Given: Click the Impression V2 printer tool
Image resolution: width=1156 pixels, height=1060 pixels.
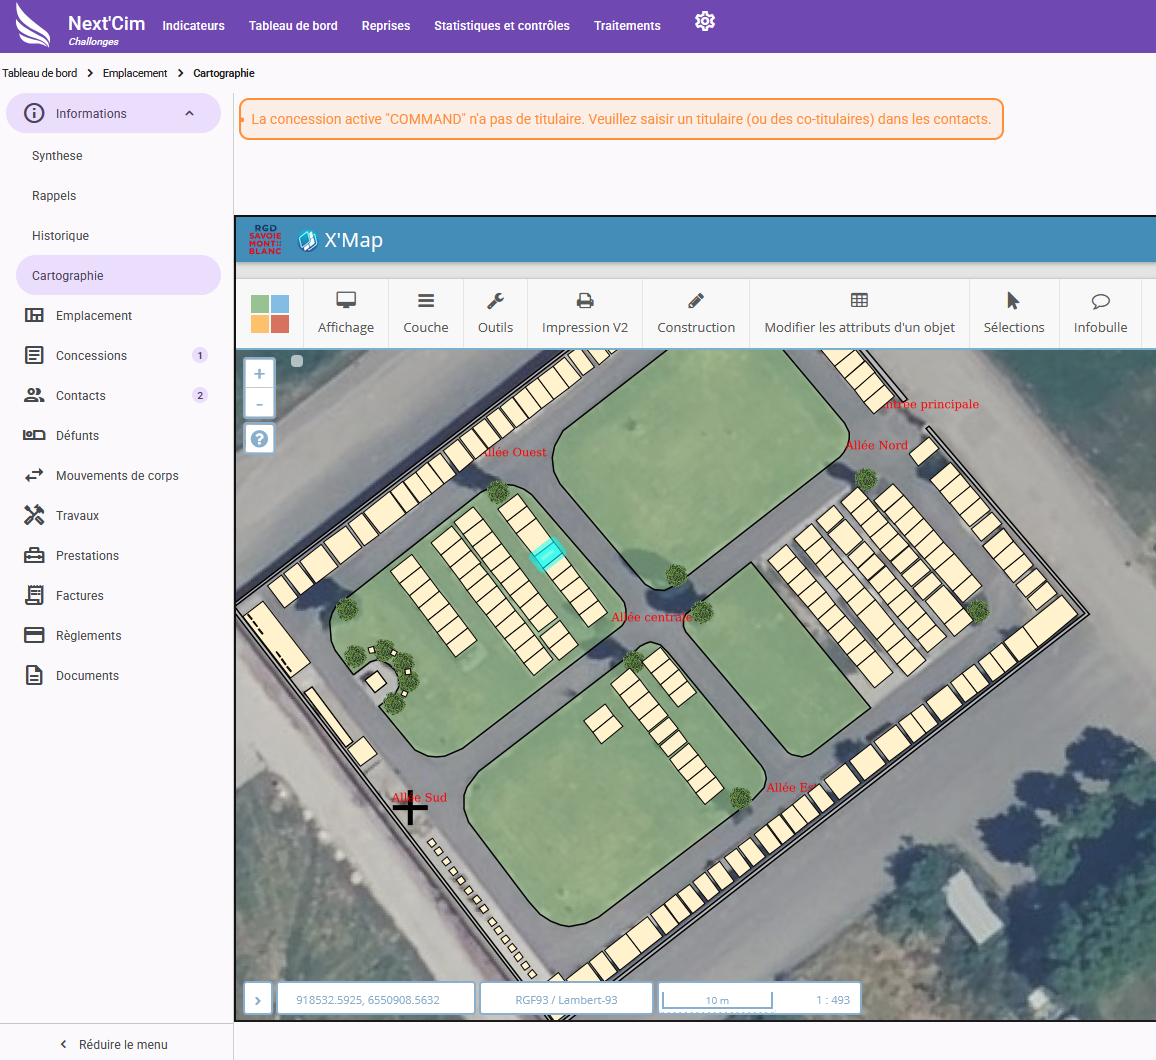Looking at the screenshot, I should (585, 313).
